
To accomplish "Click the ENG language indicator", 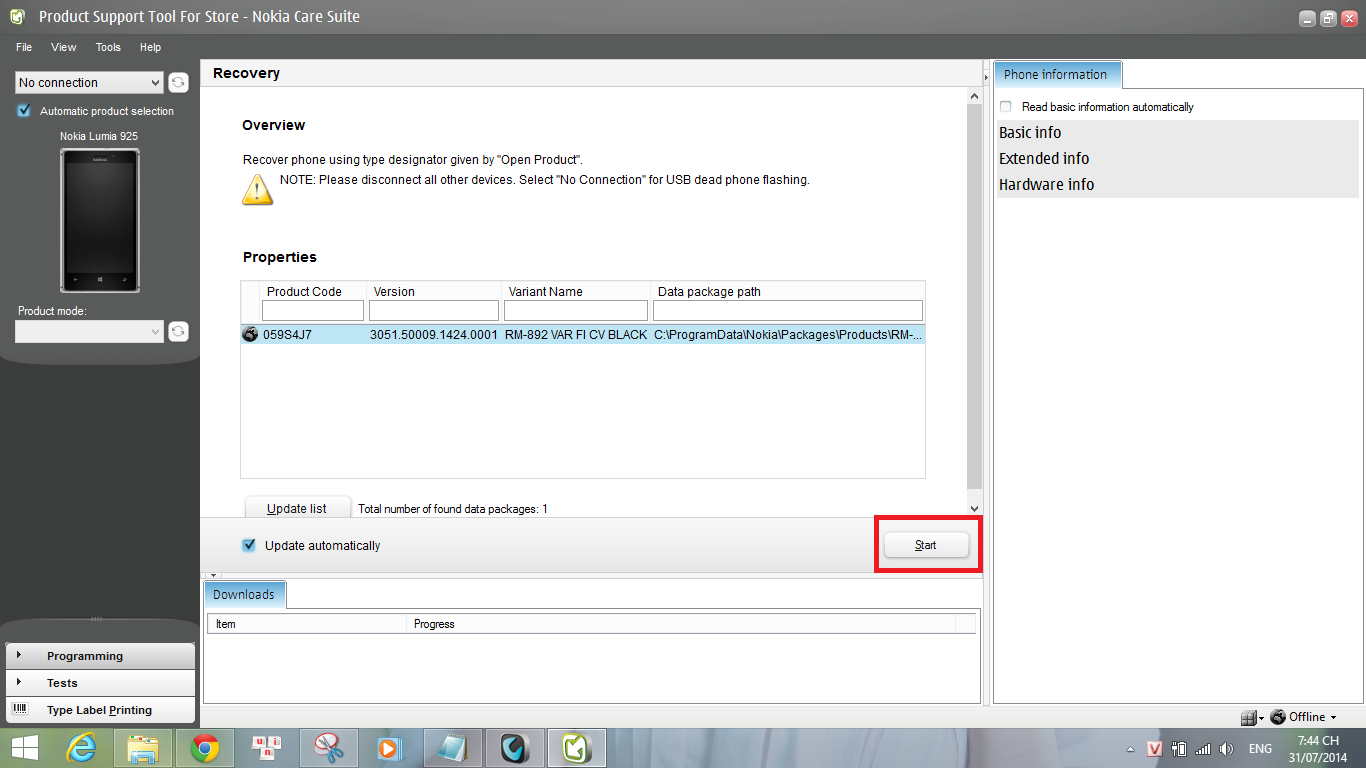I will pyautogui.click(x=1261, y=749).
